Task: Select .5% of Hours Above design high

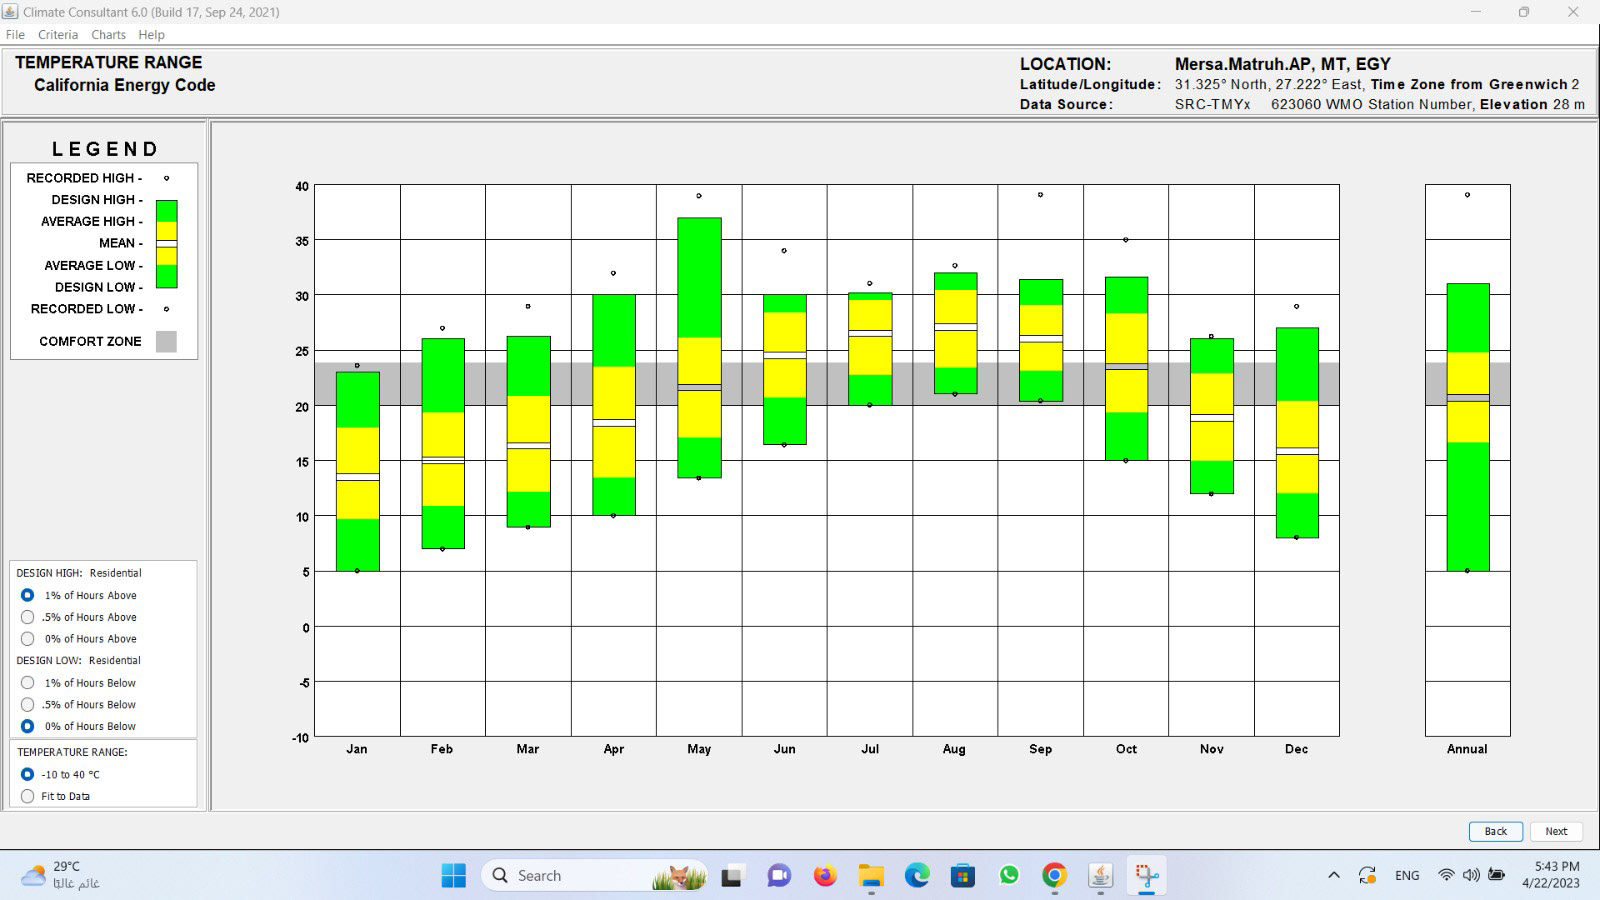Action: (x=28, y=617)
